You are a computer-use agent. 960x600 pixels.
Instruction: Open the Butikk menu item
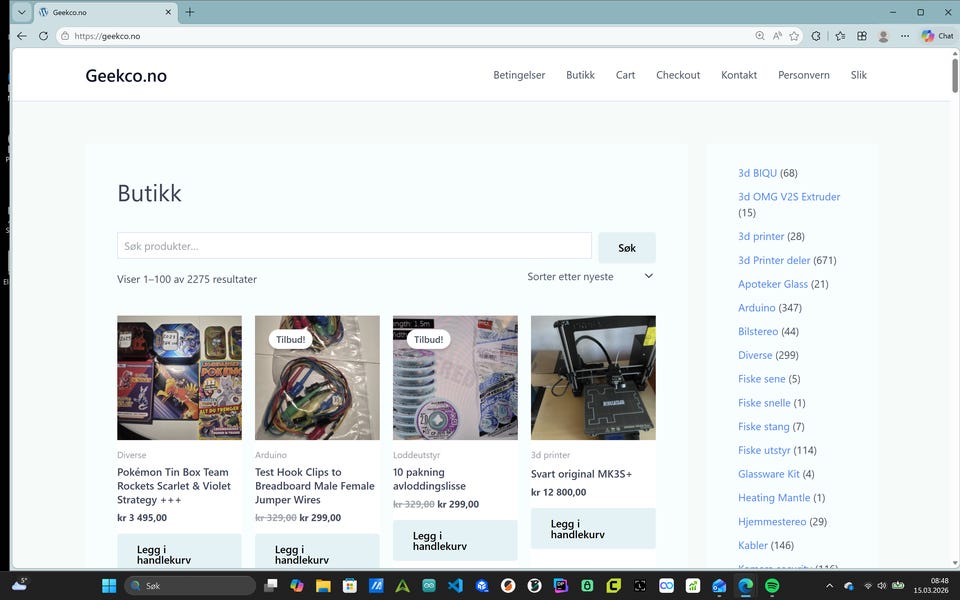(x=580, y=75)
